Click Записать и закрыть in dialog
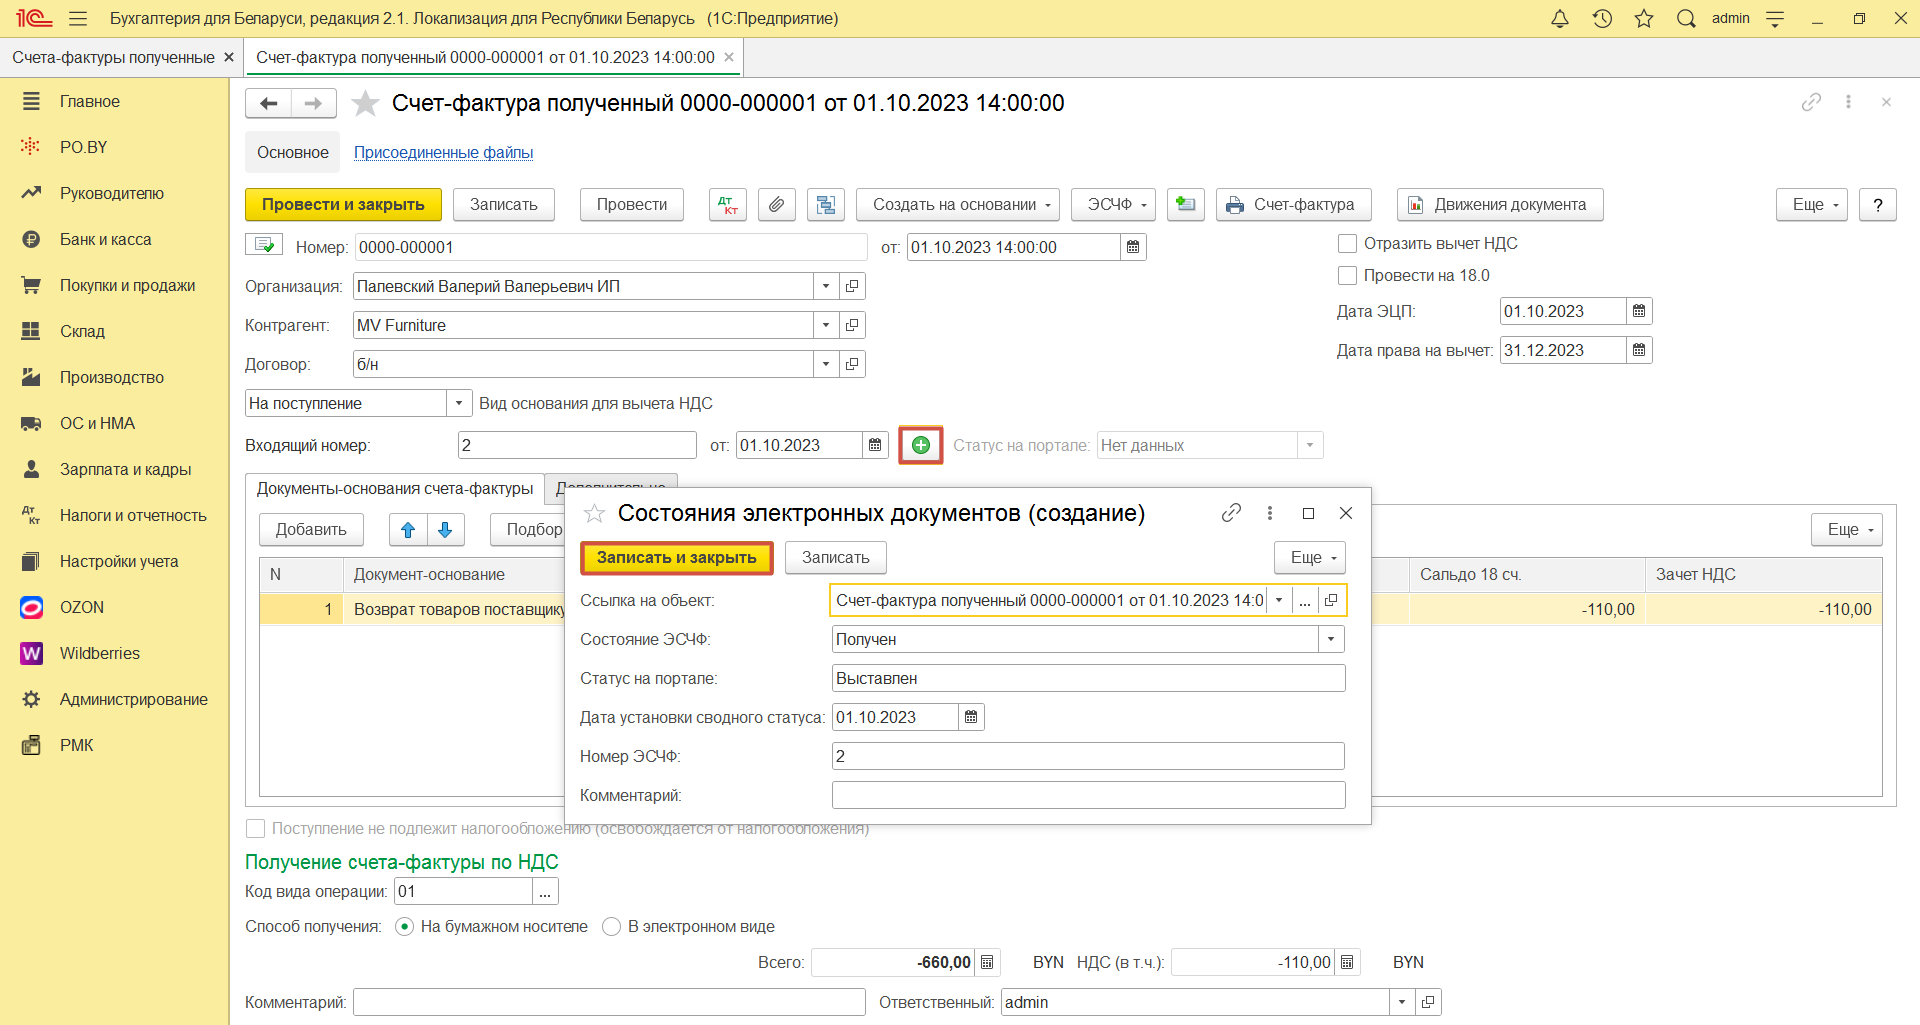The image size is (1920, 1025). (677, 558)
